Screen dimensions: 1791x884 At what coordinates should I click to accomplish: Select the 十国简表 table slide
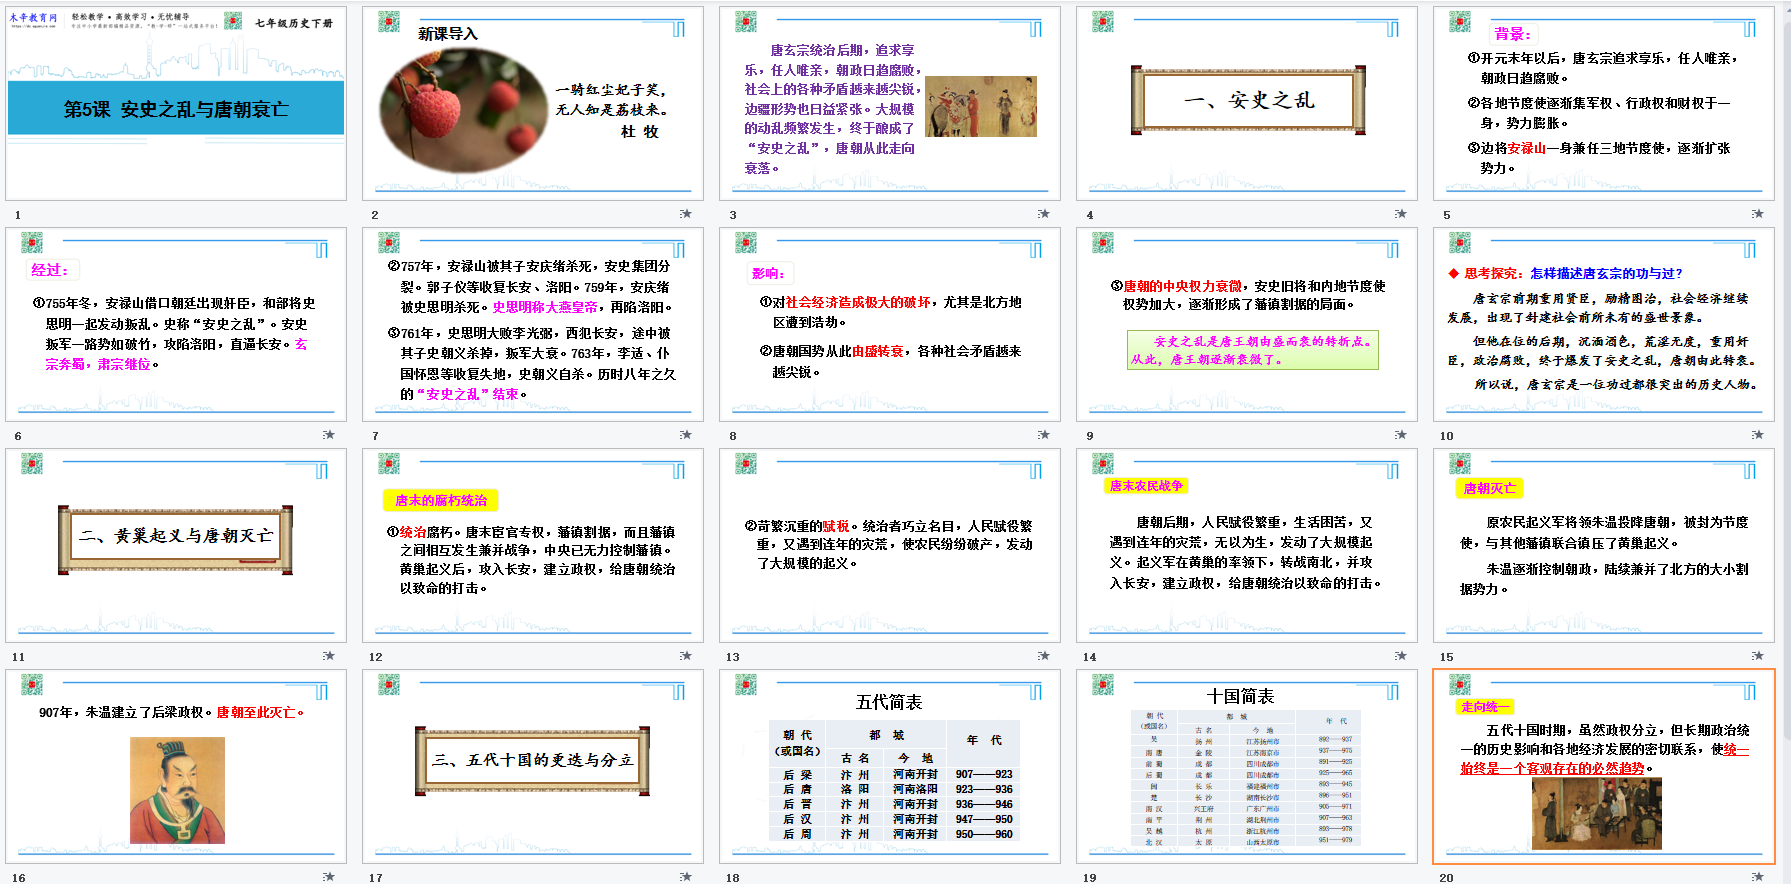pos(1247,767)
